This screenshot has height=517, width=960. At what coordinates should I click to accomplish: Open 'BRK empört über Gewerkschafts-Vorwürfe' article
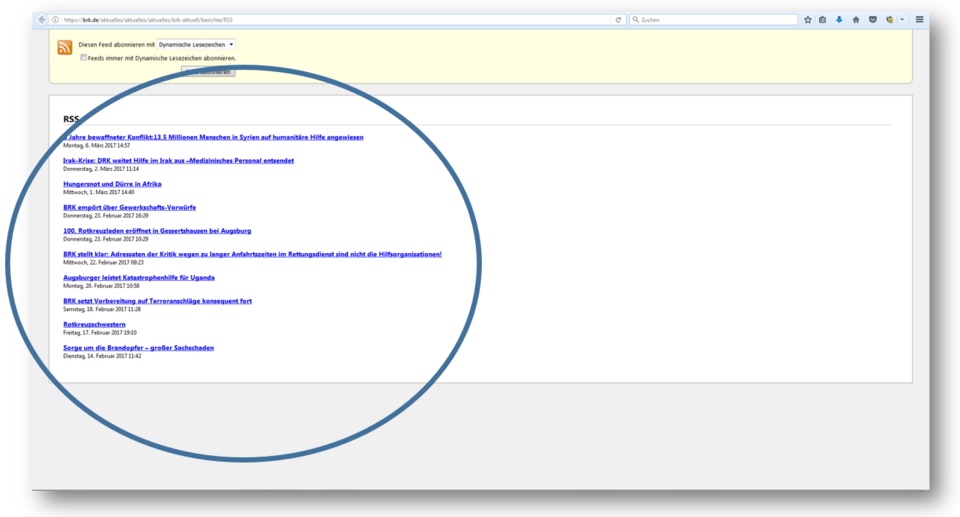pos(129,207)
